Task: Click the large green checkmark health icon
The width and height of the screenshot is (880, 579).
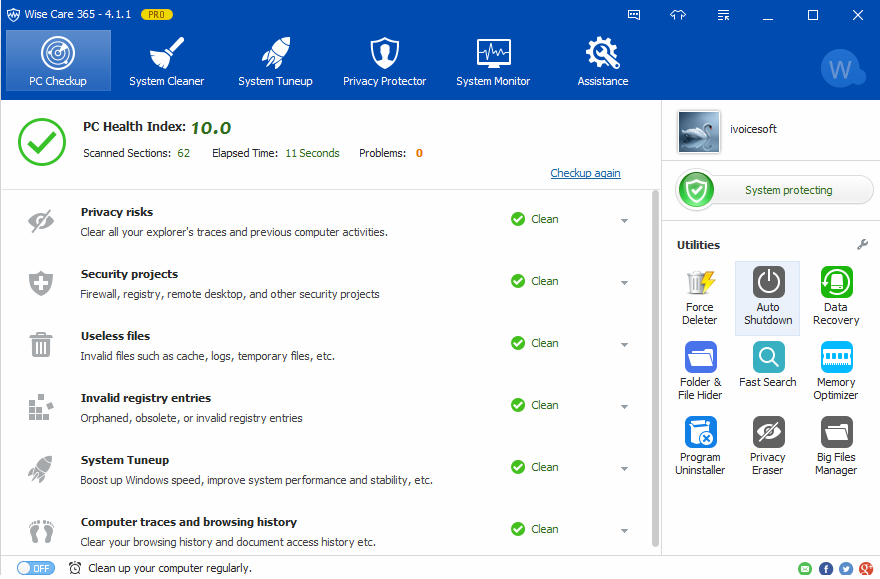Action: click(x=42, y=142)
